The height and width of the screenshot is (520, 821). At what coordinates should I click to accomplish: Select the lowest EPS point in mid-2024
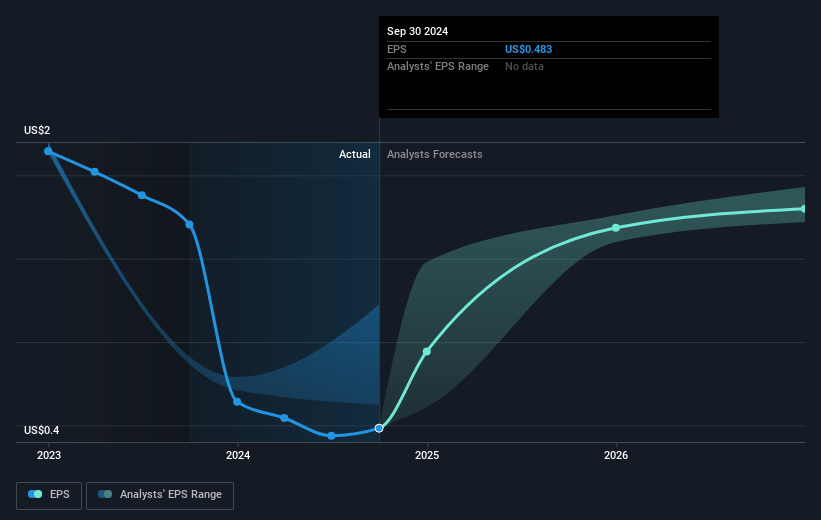(331, 436)
